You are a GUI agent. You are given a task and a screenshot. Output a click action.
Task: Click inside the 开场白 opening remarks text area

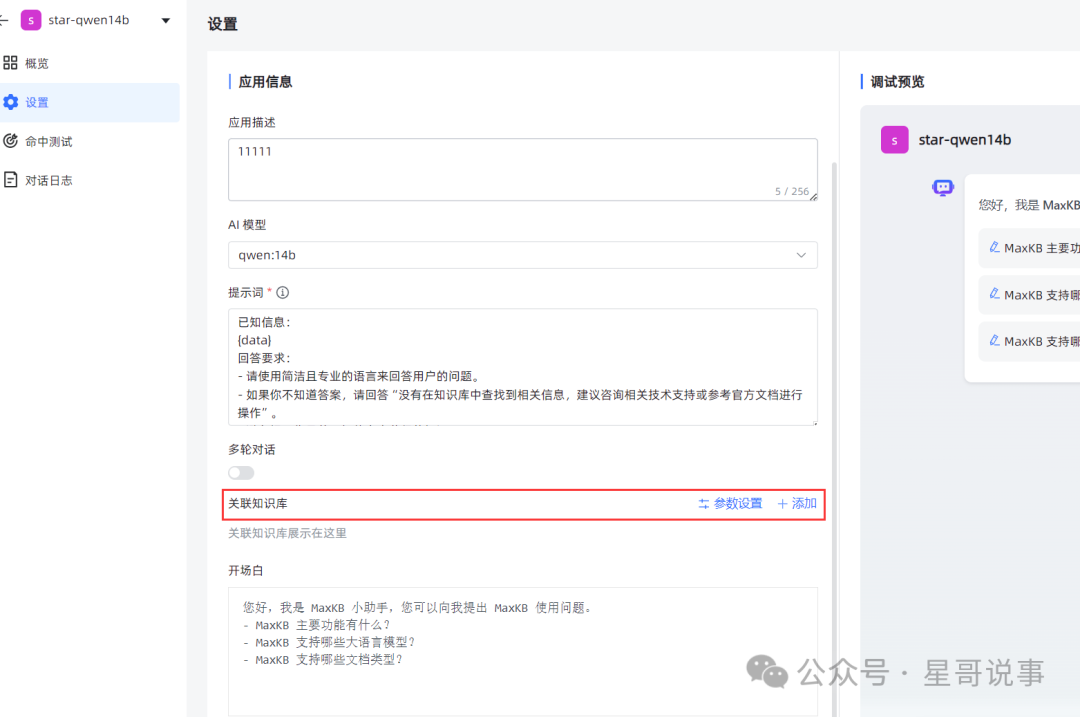click(x=523, y=652)
